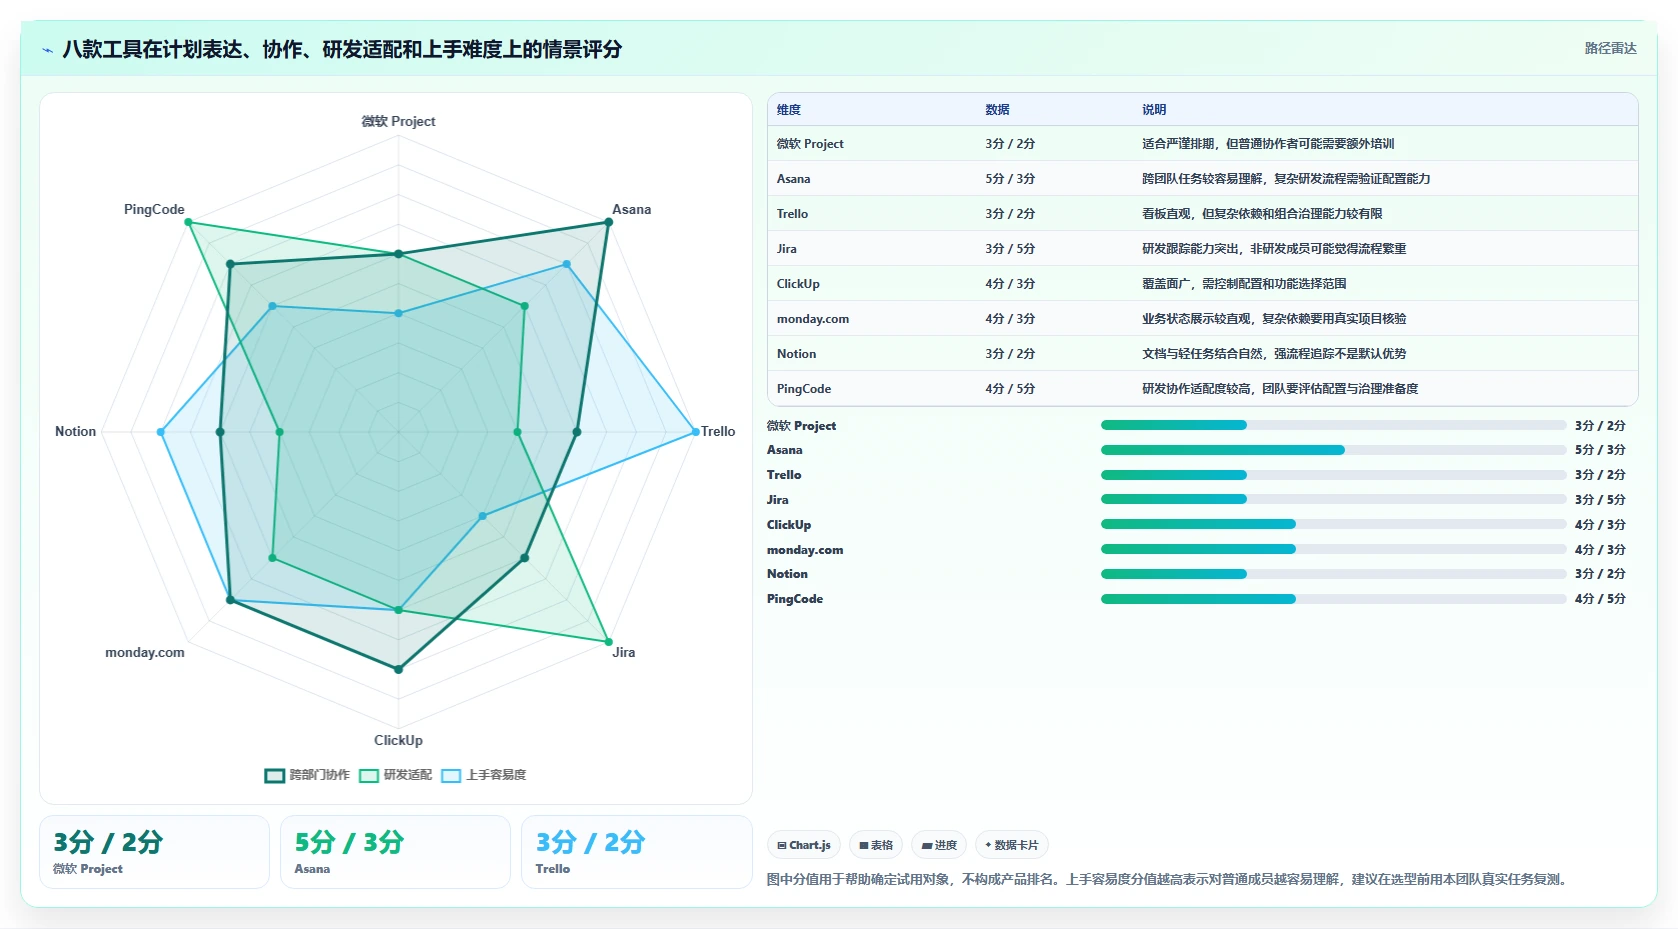Image resolution: width=1678 pixels, height=929 pixels.
Task: Click the 维度 column header
Action: (789, 110)
